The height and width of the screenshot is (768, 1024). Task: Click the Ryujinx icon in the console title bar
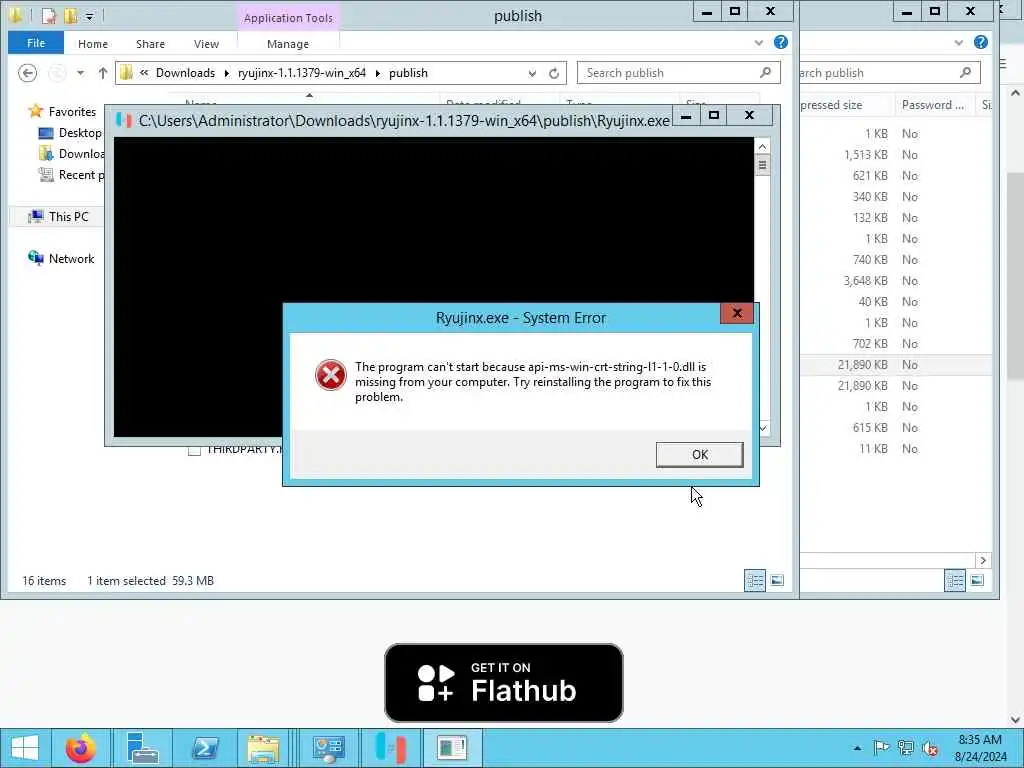pyautogui.click(x=124, y=121)
